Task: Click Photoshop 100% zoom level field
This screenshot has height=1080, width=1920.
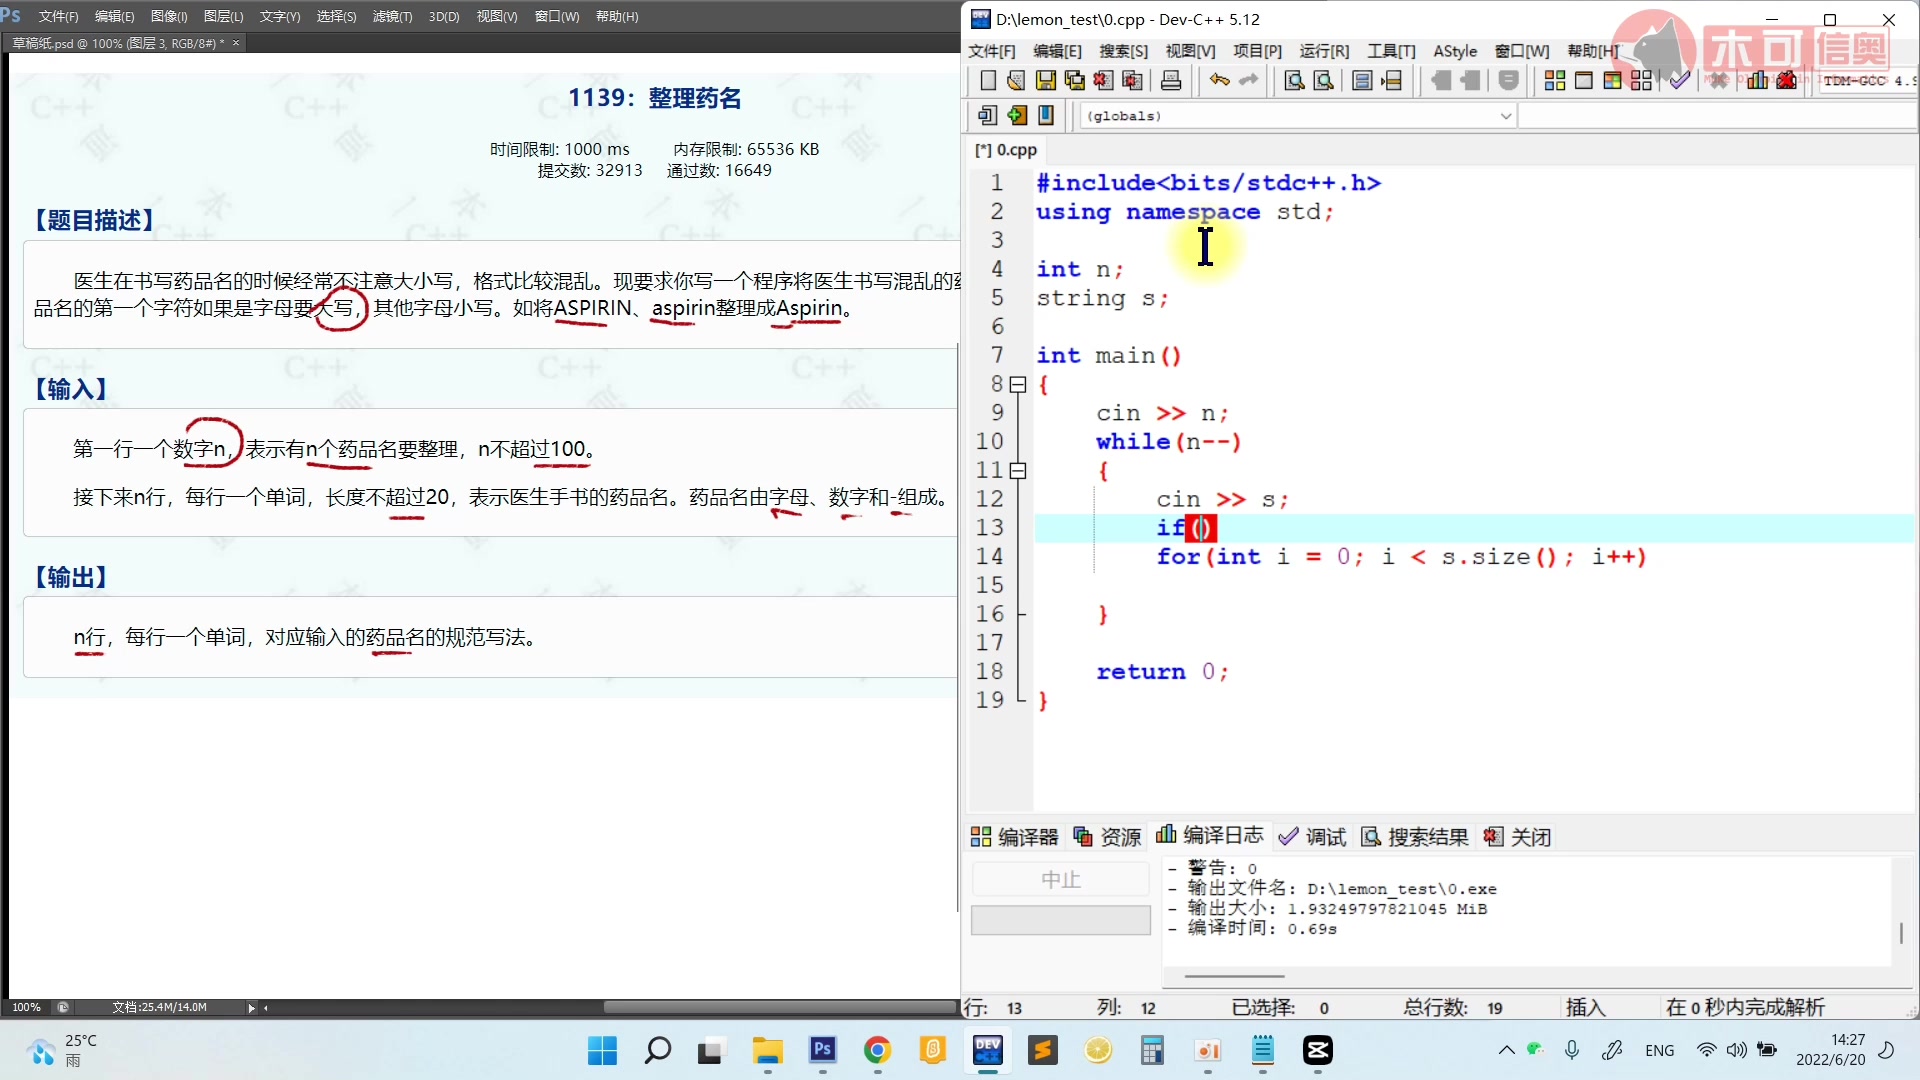Action: coord(27,1007)
